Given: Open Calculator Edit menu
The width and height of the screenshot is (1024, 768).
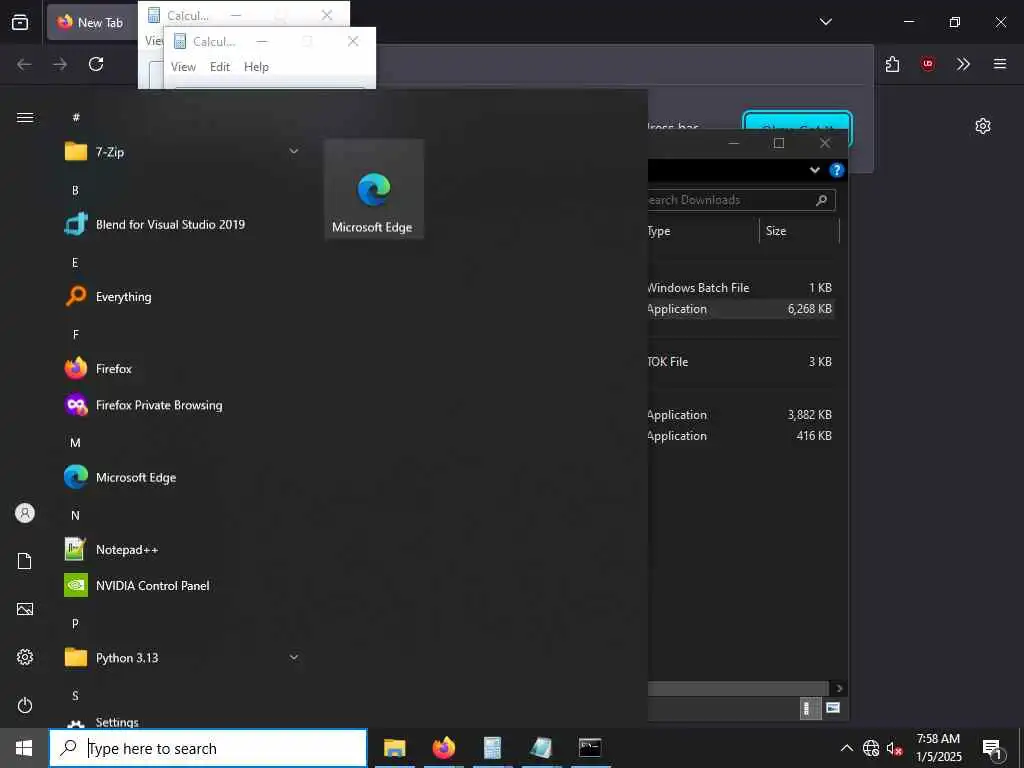Looking at the screenshot, I should [x=219, y=67].
